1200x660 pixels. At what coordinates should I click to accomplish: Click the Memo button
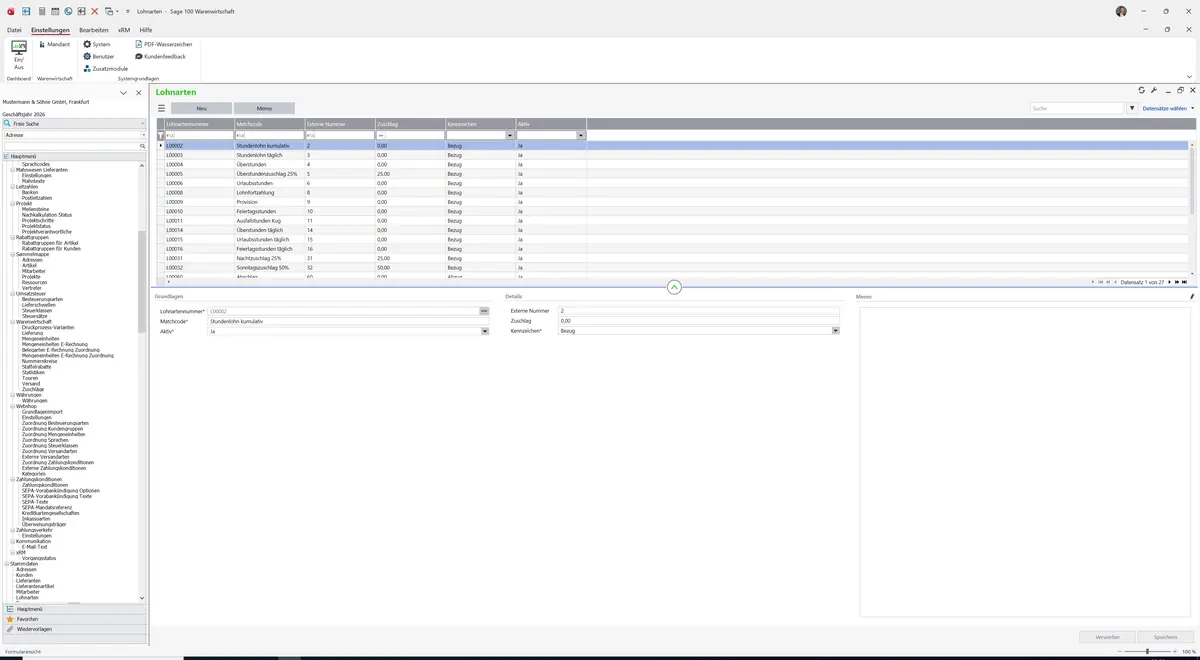coord(264,108)
